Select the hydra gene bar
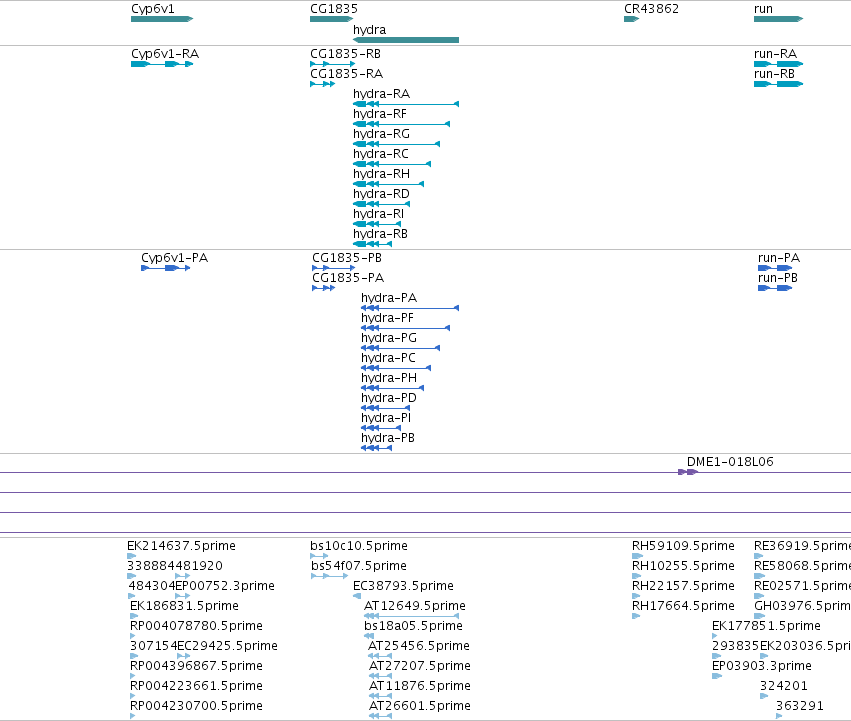851x721 pixels. (x=406, y=40)
